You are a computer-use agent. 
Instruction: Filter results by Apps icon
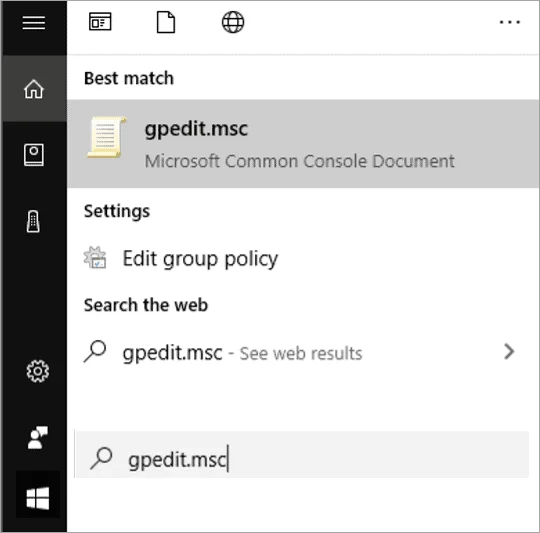100,22
